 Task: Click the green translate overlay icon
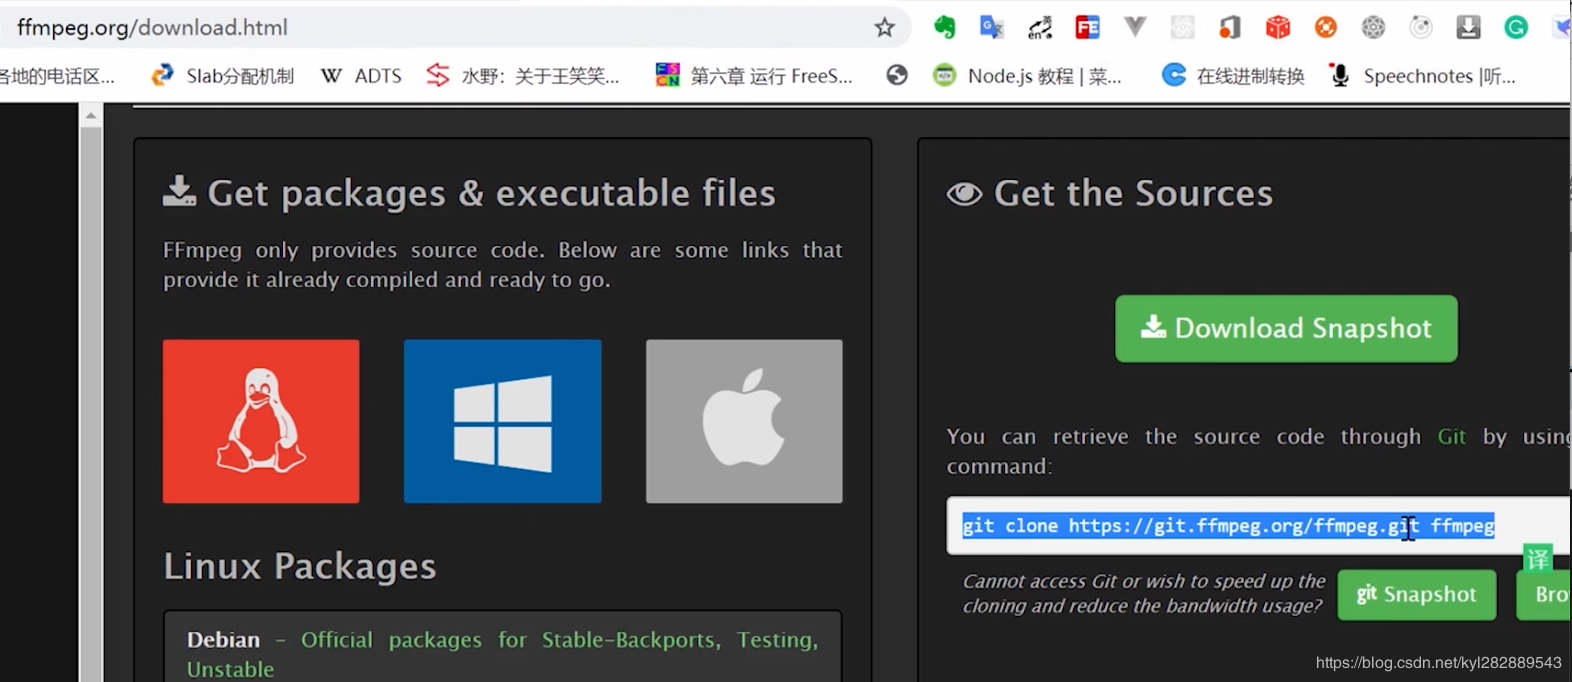pyautogui.click(x=1537, y=559)
